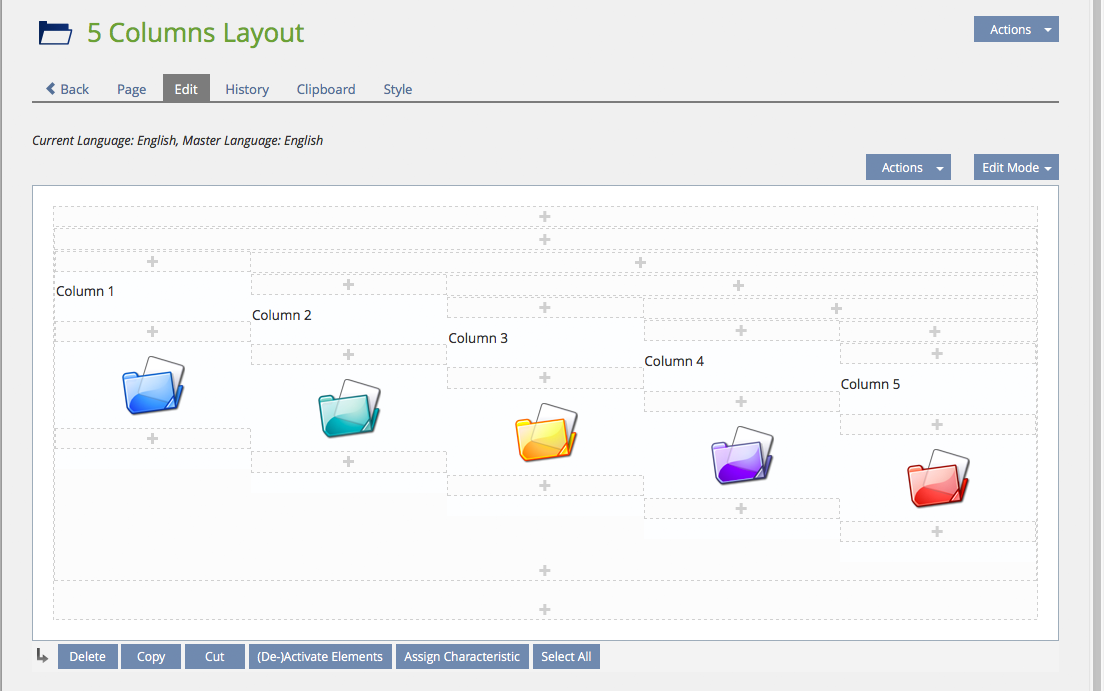Click the (De-)Activate Elements button
The width and height of the screenshot is (1104, 691).
coord(320,657)
